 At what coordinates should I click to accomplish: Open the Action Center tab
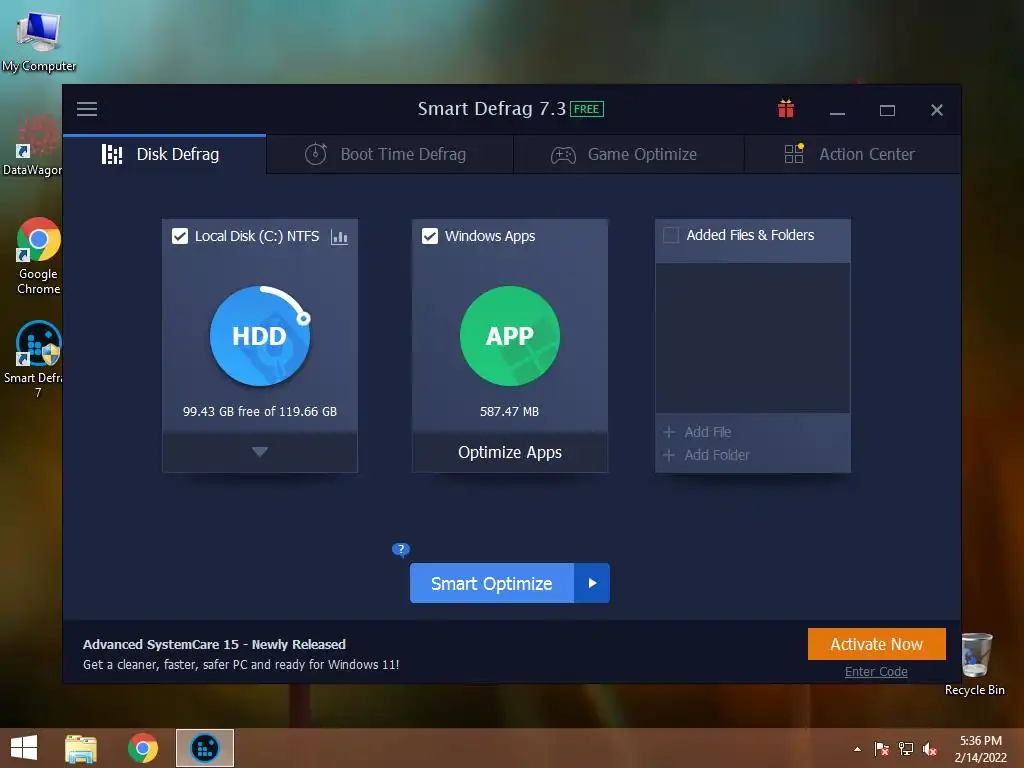coord(852,154)
